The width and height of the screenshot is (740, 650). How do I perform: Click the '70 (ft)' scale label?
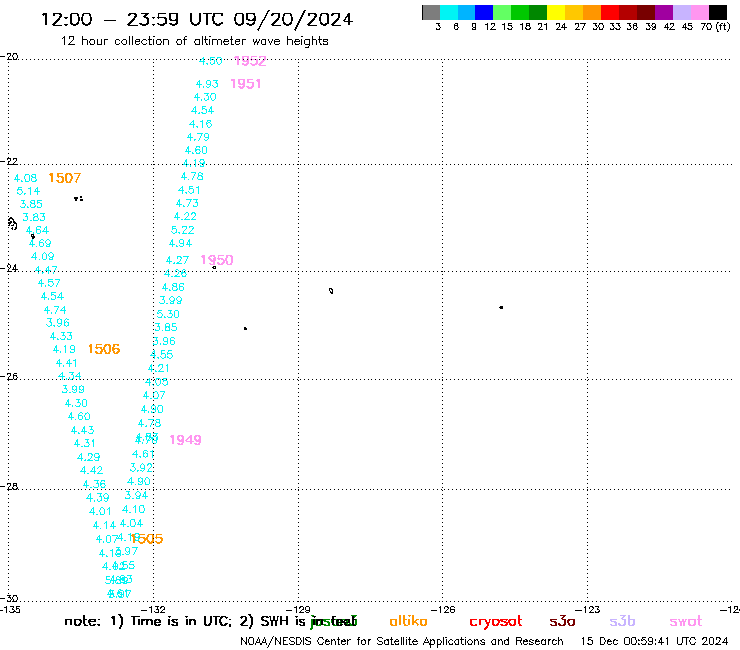tap(715, 27)
